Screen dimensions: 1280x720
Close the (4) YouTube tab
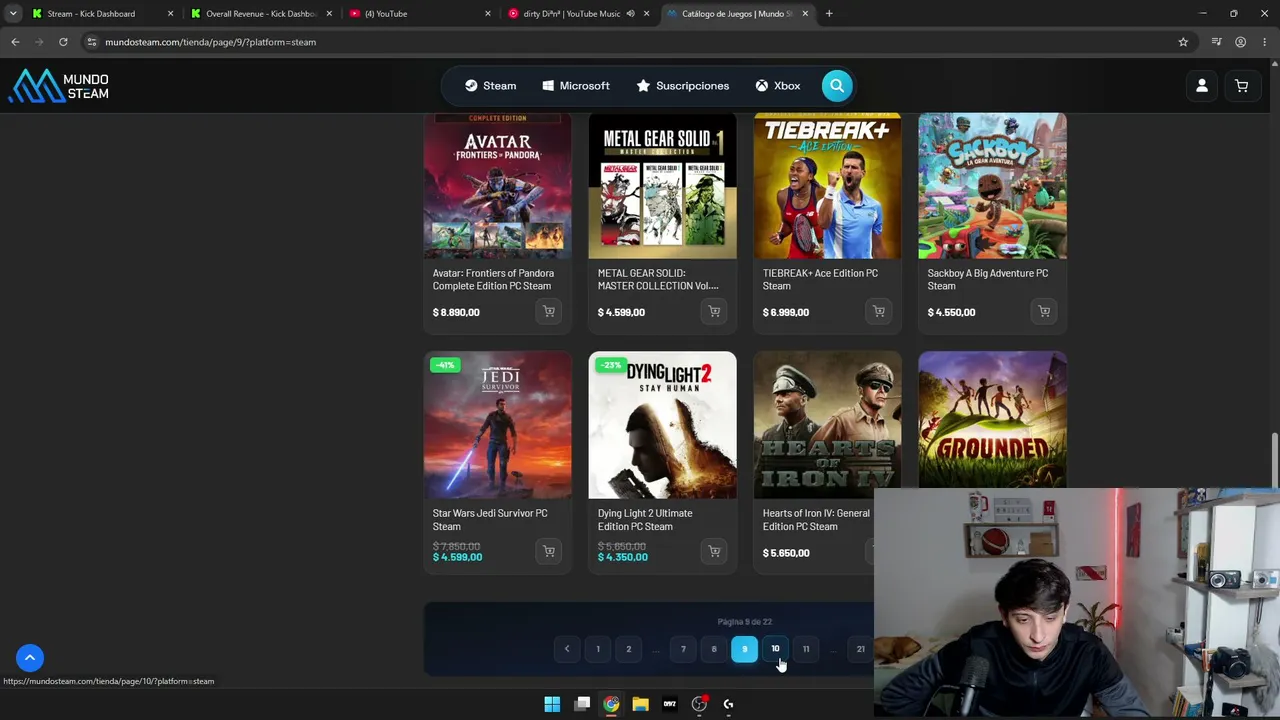point(488,14)
